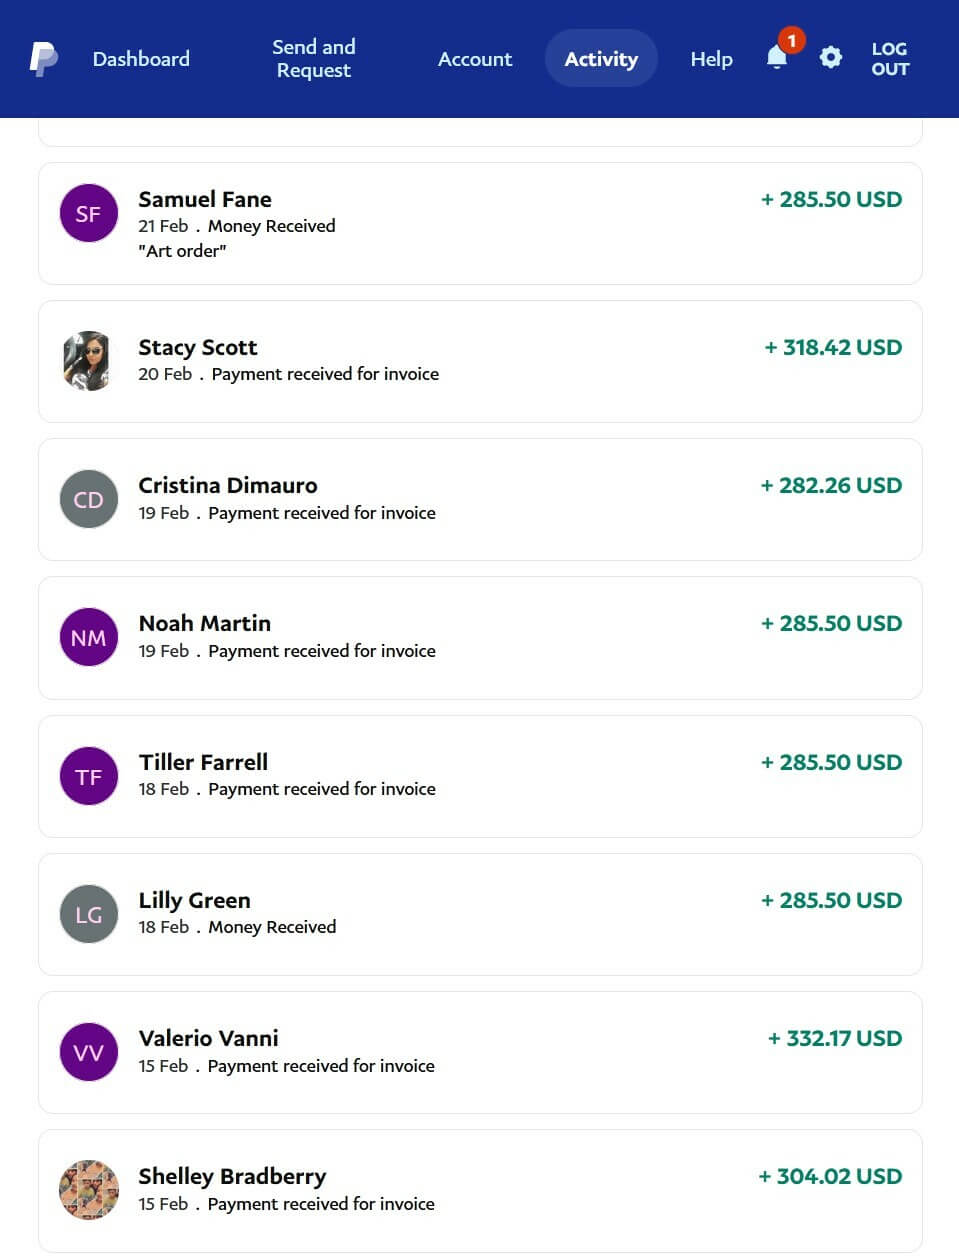Open the settings gear icon
The height and width of the screenshot is (1256, 959).
click(830, 58)
